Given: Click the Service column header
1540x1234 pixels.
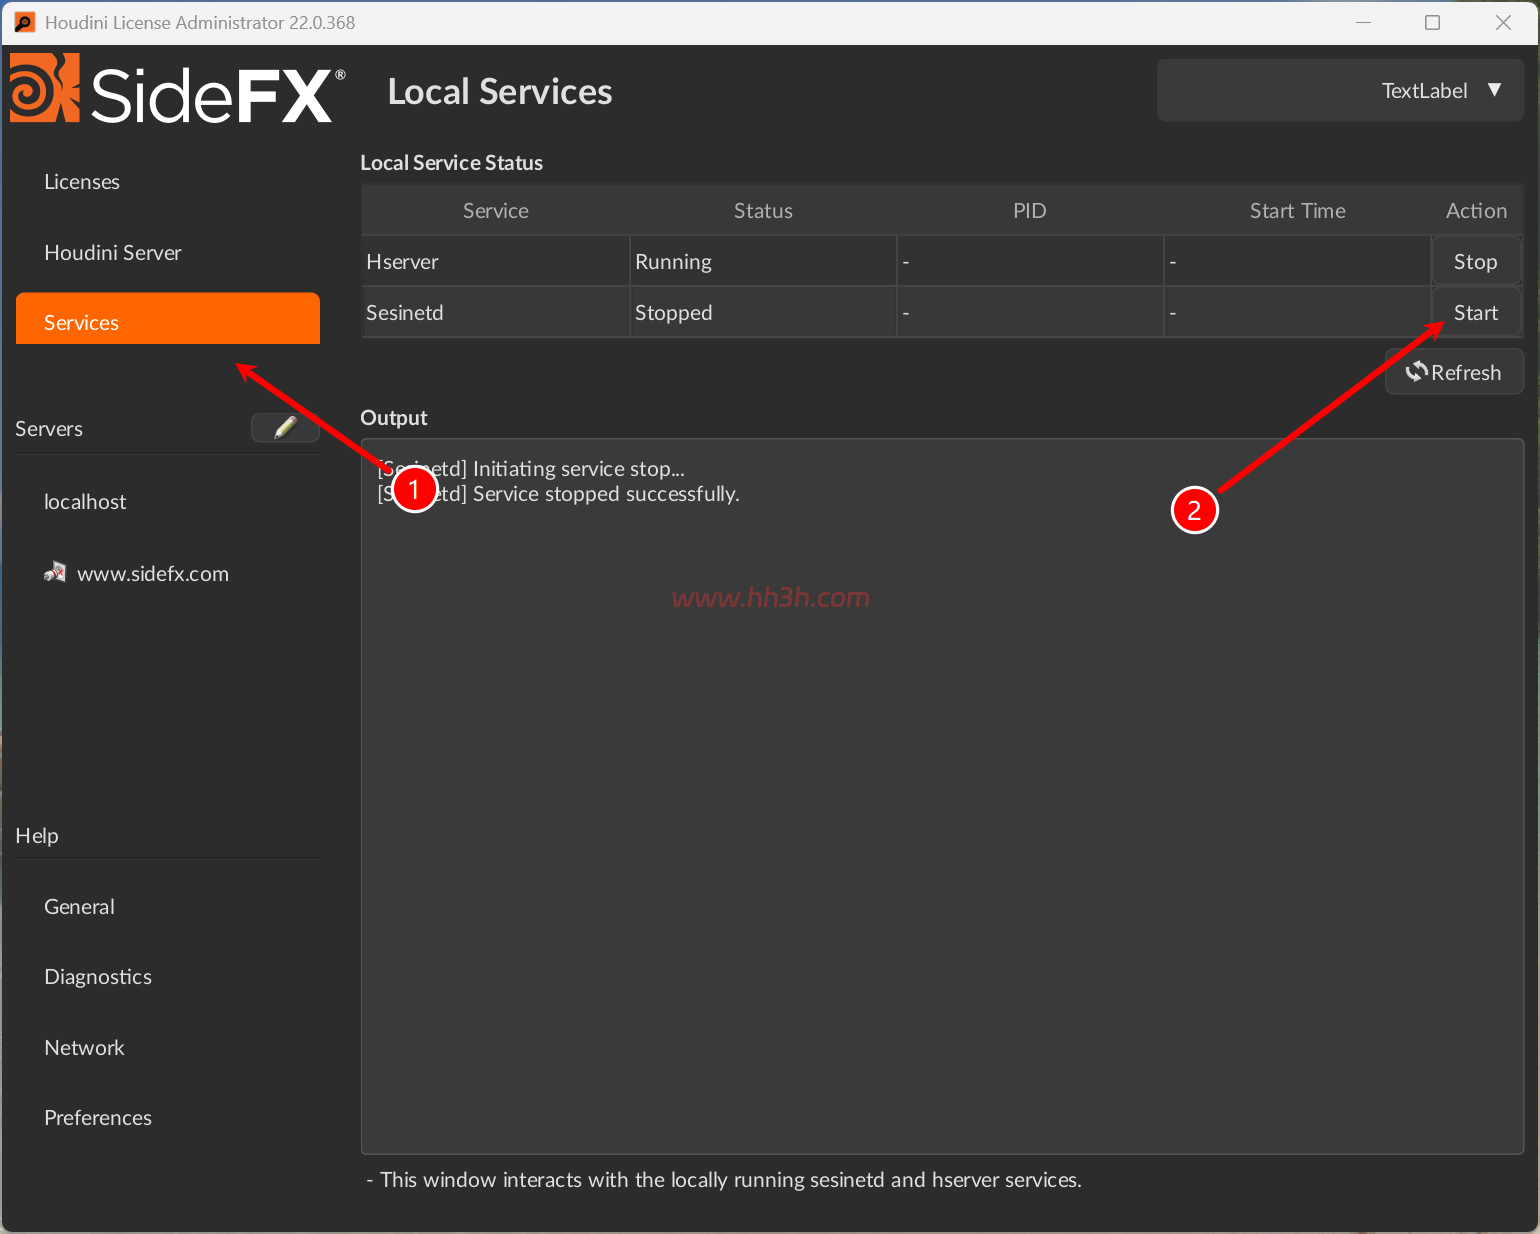Looking at the screenshot, I should click(x=495, y=211).
